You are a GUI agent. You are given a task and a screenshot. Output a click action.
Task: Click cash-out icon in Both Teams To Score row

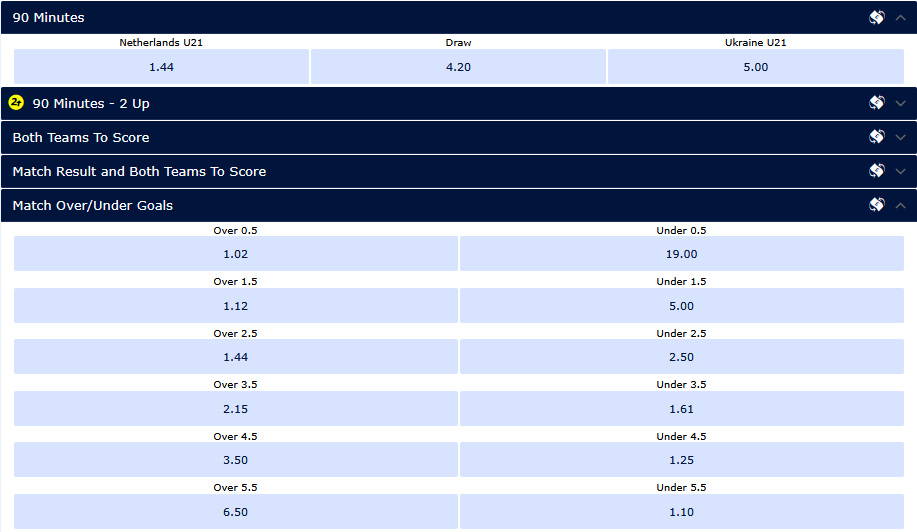[x=877, y=137]
